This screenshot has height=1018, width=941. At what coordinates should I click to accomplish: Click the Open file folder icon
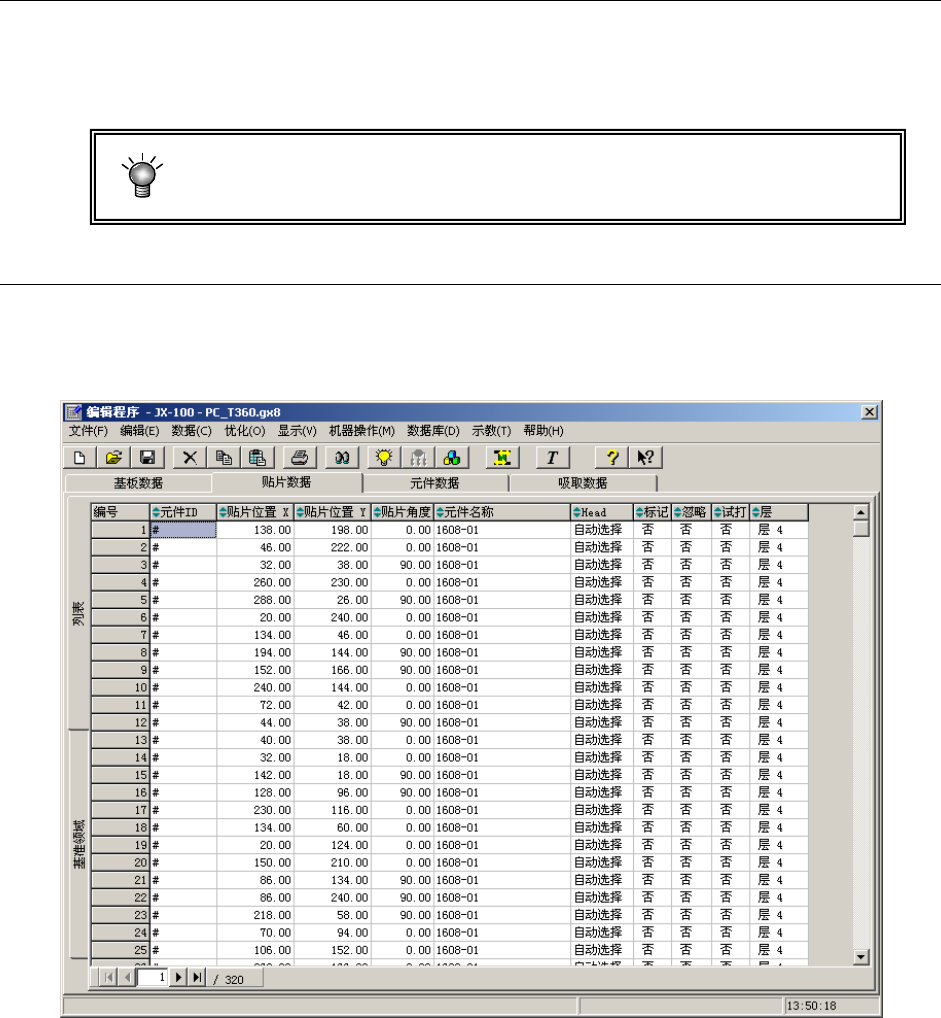click(x=114, y=458)
